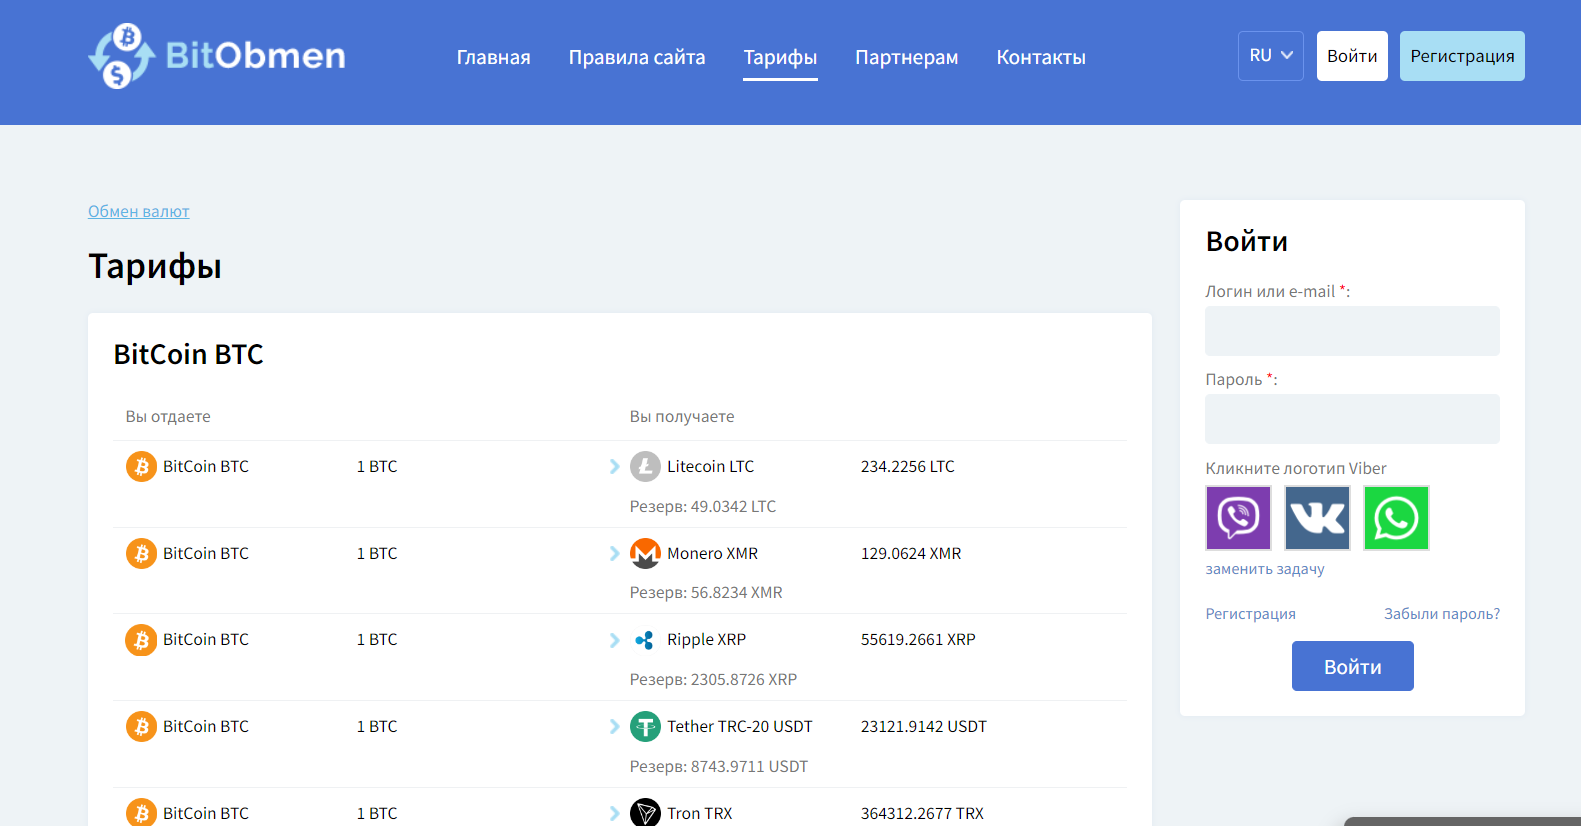Screen dimensions: 1581x826
Task: Choose the WhatsApp logo captcha icon
Action: point(1396,518)
